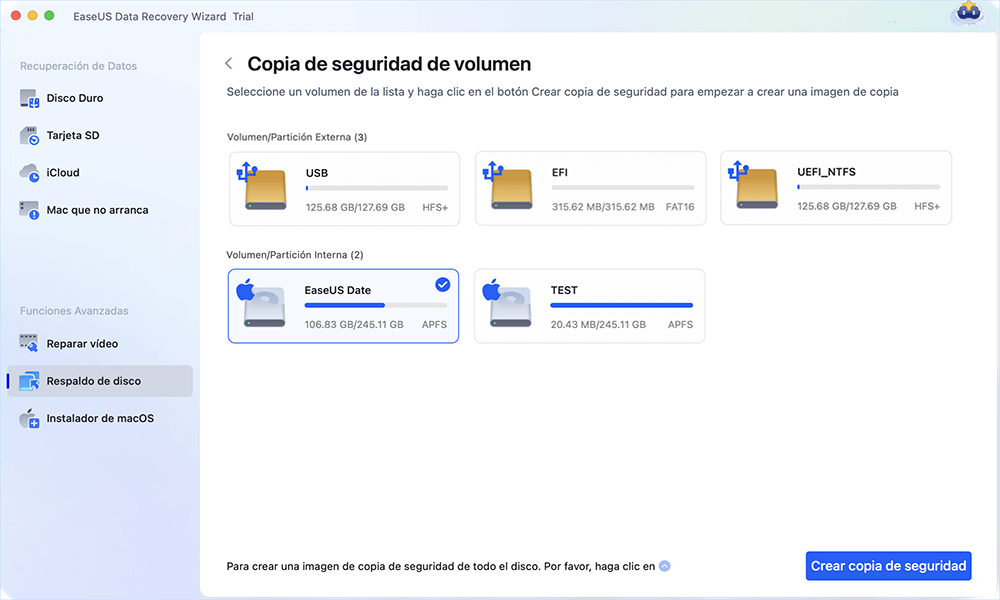The image size is (1000, 600).
Task: Click the iCloud cloud icon
Action: pos(29,173)
